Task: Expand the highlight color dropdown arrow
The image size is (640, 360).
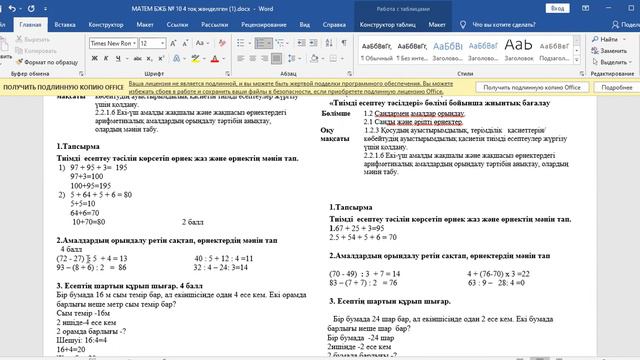Action: (x=204, y=59)
